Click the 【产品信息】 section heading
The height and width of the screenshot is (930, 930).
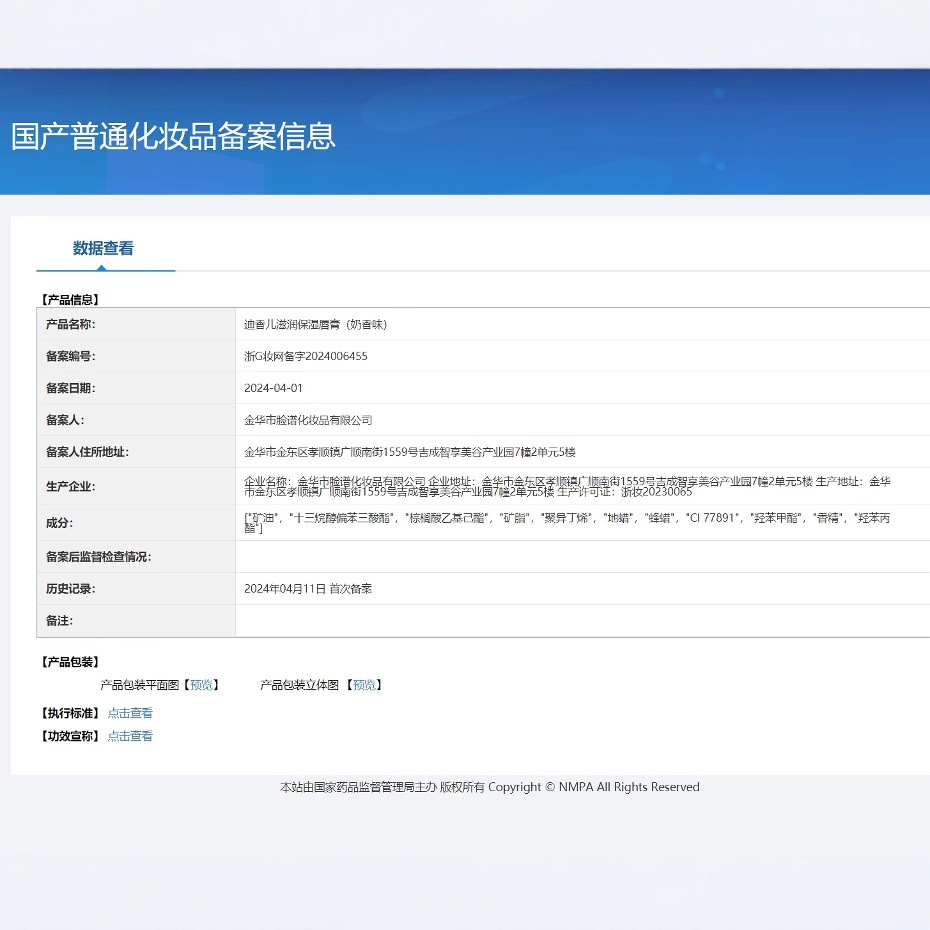tap(69, 300)
